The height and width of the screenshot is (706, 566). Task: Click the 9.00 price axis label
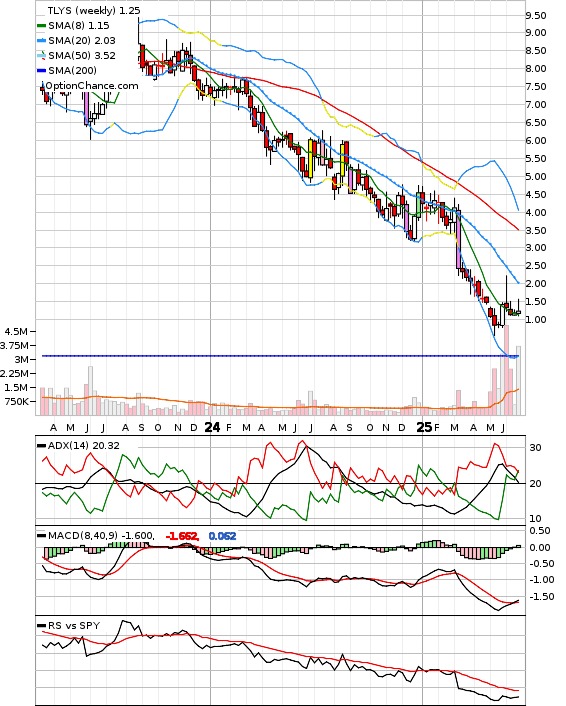pos(536,33)
